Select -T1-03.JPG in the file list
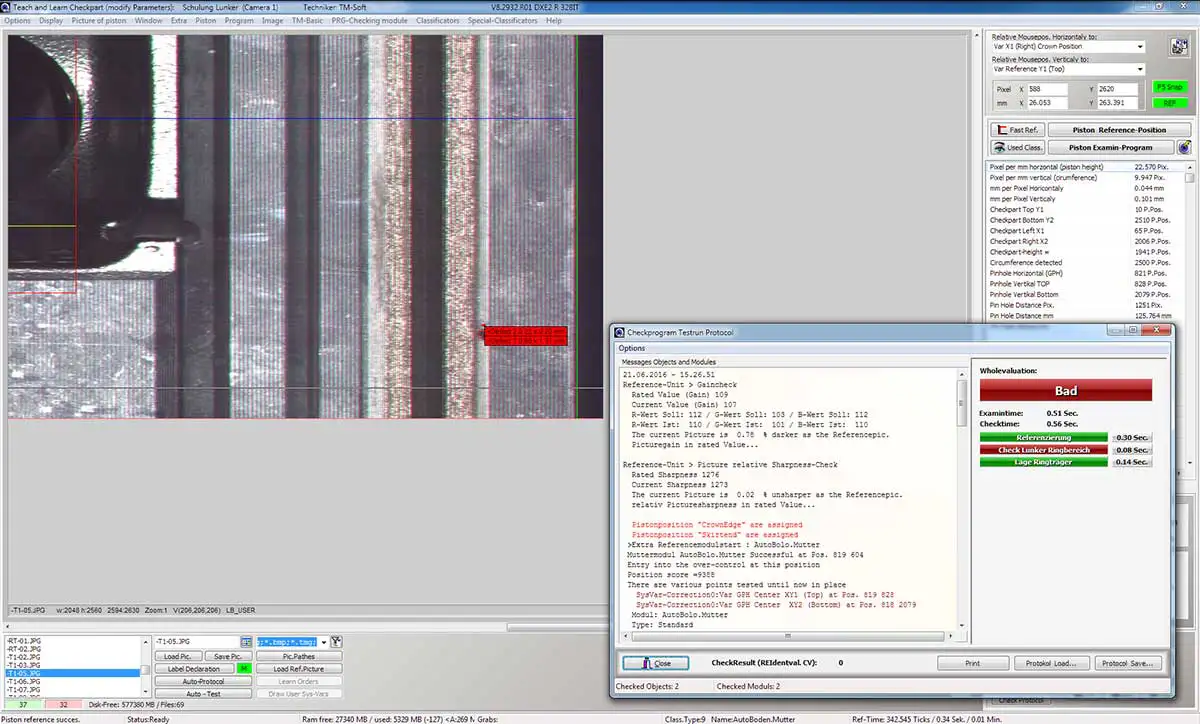Image resolution: width=1200 pixels, height=724 pixels. coord(71,665)
